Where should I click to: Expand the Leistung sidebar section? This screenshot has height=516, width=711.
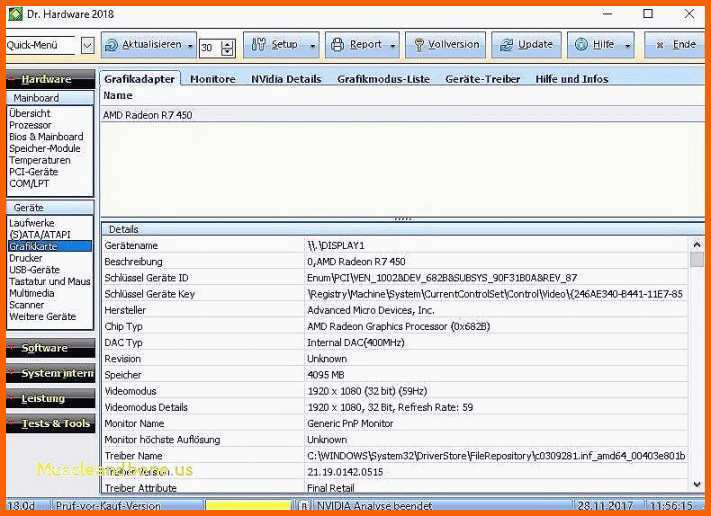tap(50, 399)
